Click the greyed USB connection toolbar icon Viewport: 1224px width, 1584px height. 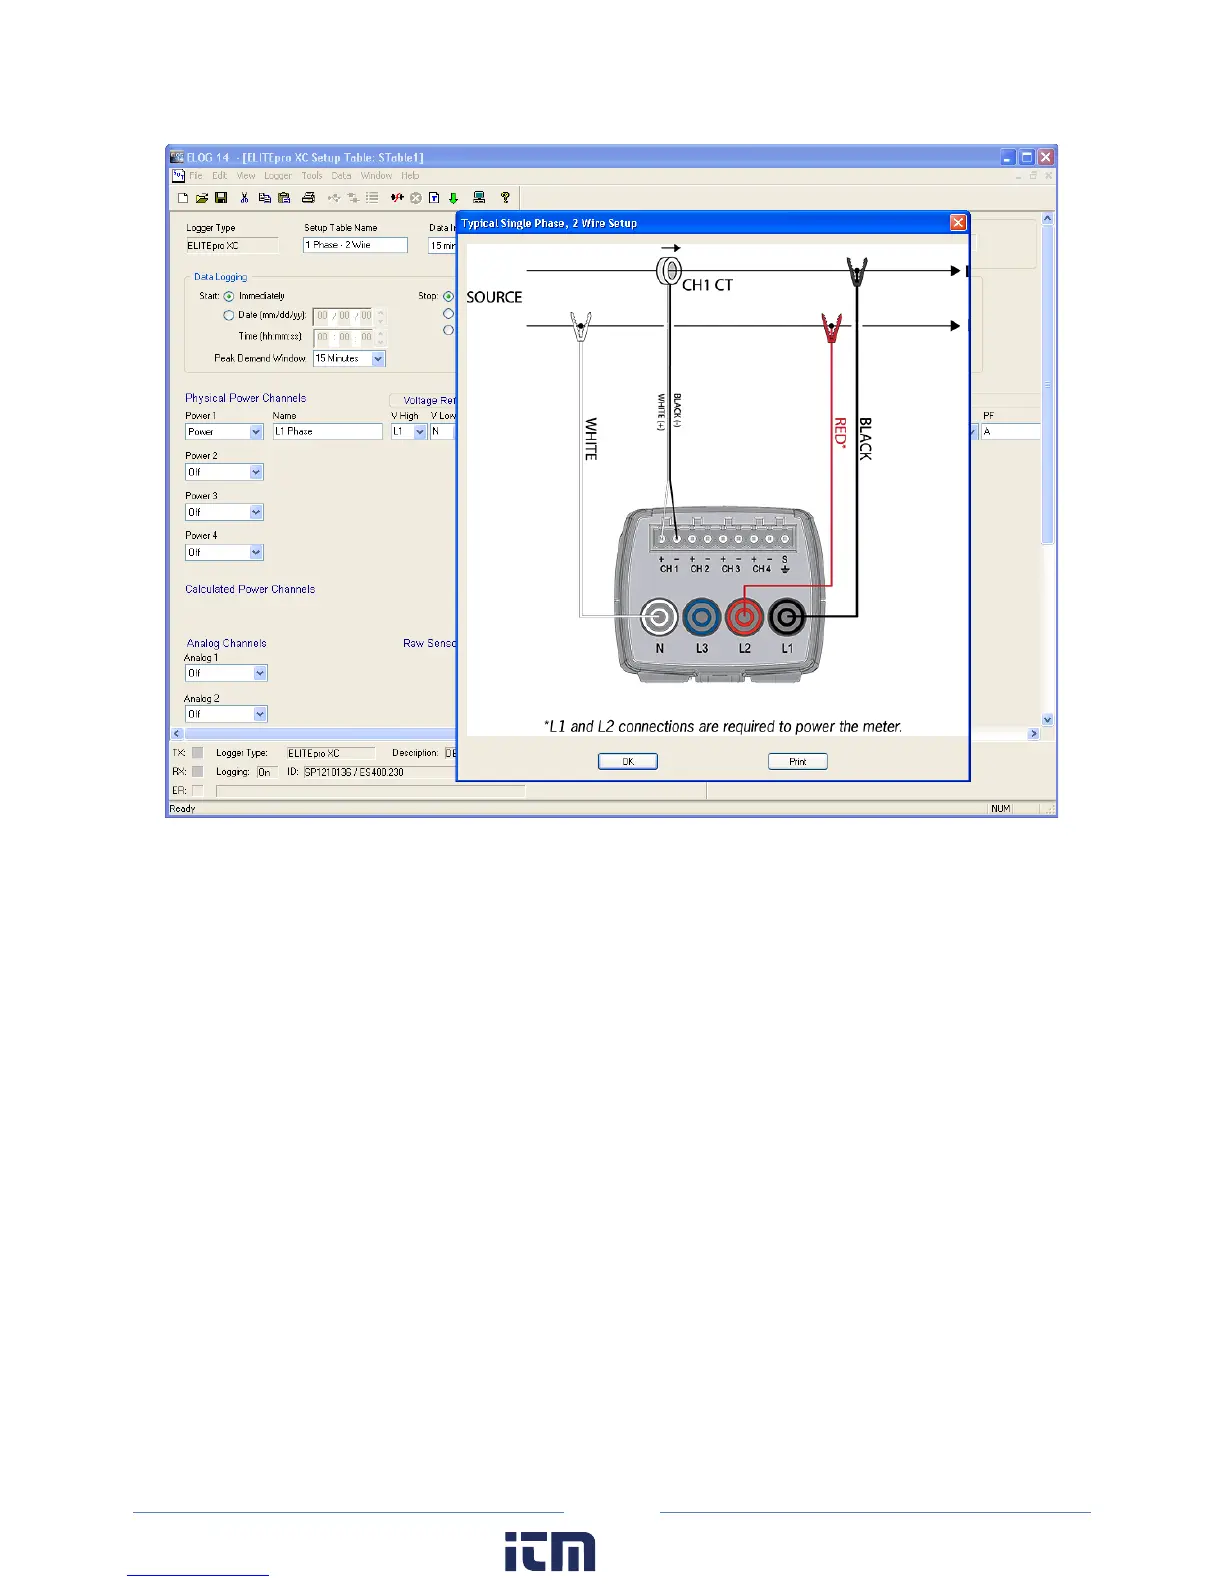click(334, 198)
